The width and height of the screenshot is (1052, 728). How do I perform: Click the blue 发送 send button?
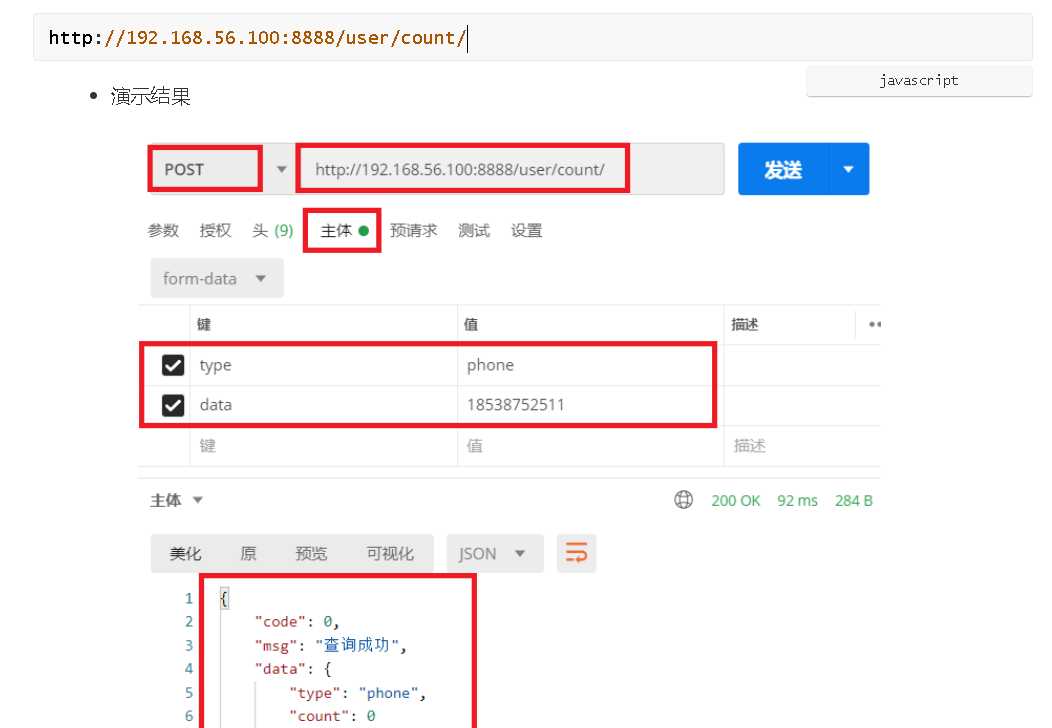click(x=783, y=169)
